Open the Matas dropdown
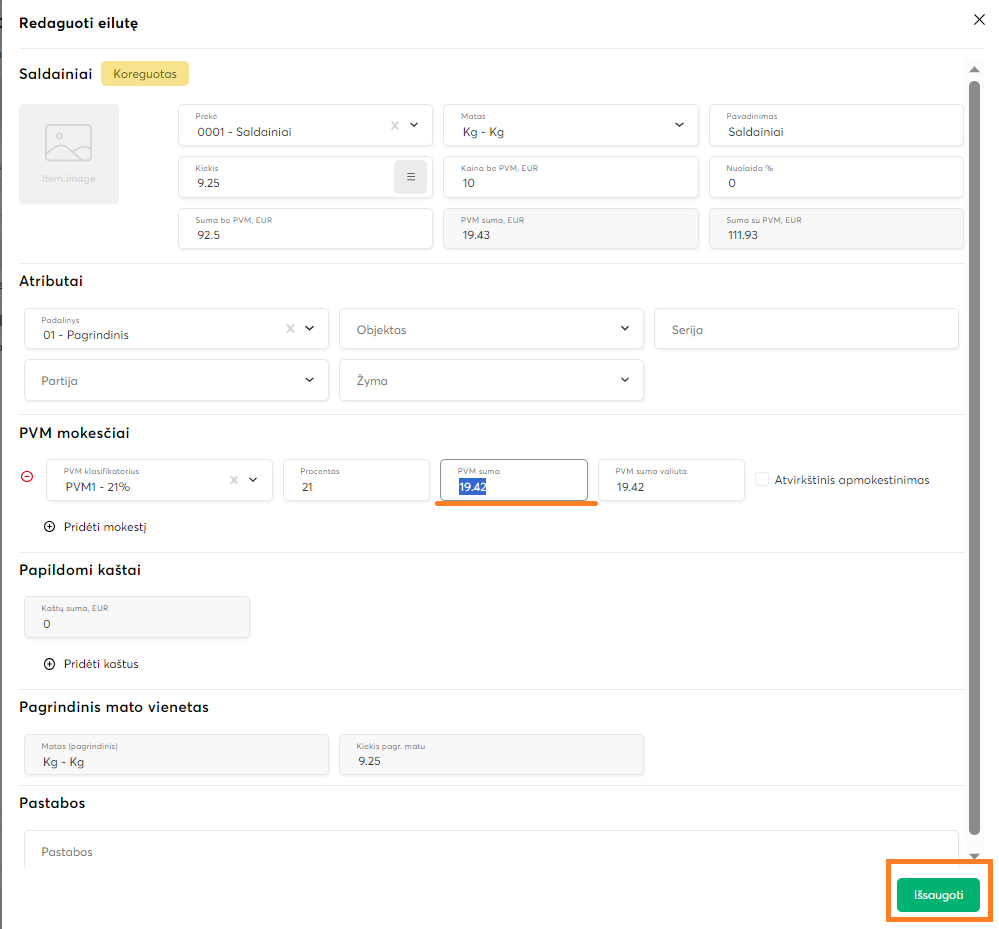Image resolution: width=999 pixels, height=929 pixels. tap(679, 125)
